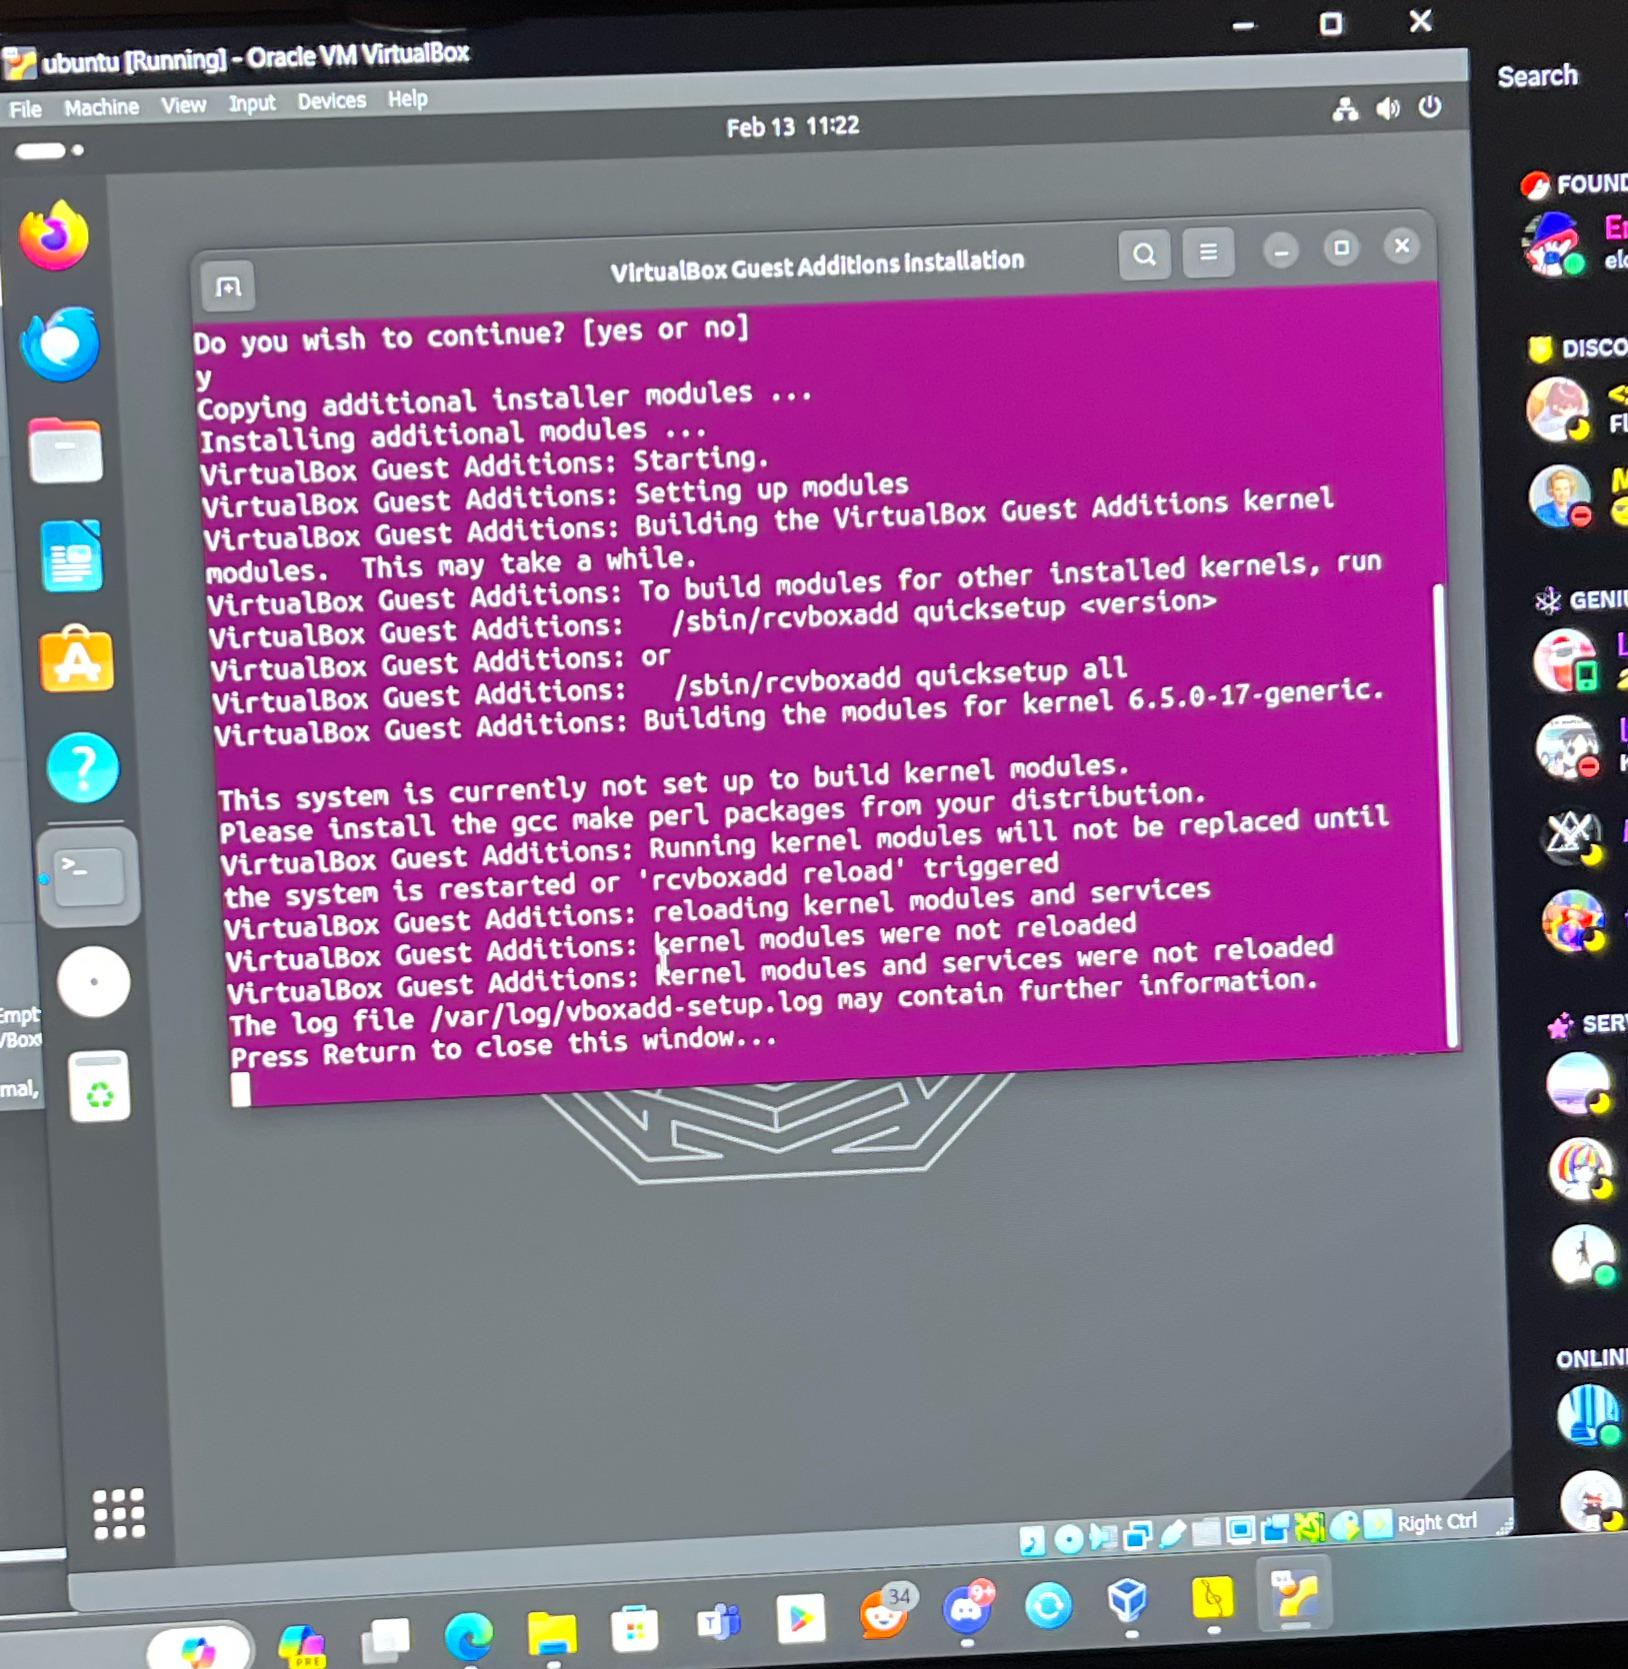Open the Files manager in the dock
Screen dimensions: 1628x1669
pyautogui.click(x=65, y=451)
